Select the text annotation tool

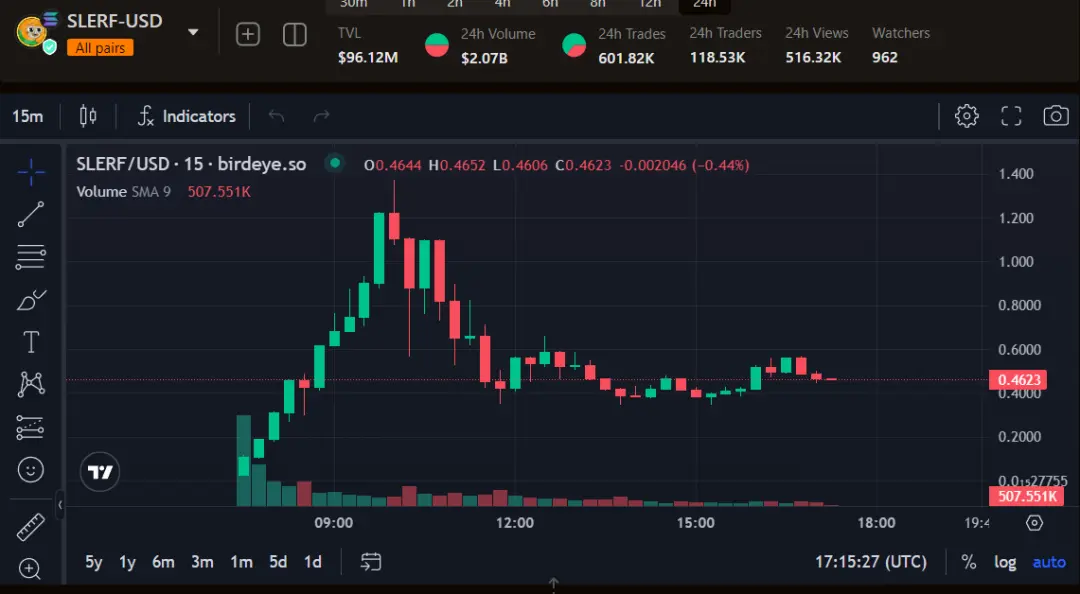click(31, 342)
